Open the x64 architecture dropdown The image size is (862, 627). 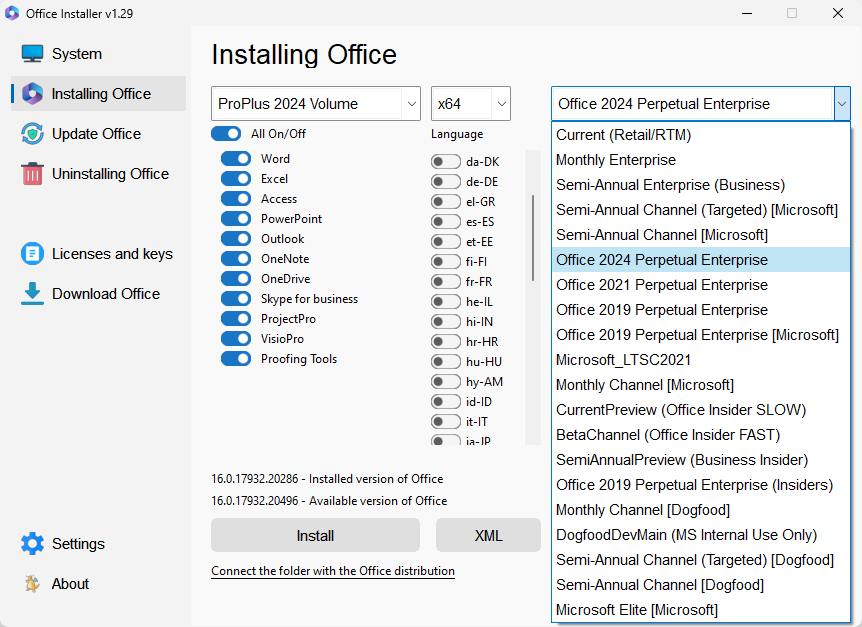click(x=471, y=103)
